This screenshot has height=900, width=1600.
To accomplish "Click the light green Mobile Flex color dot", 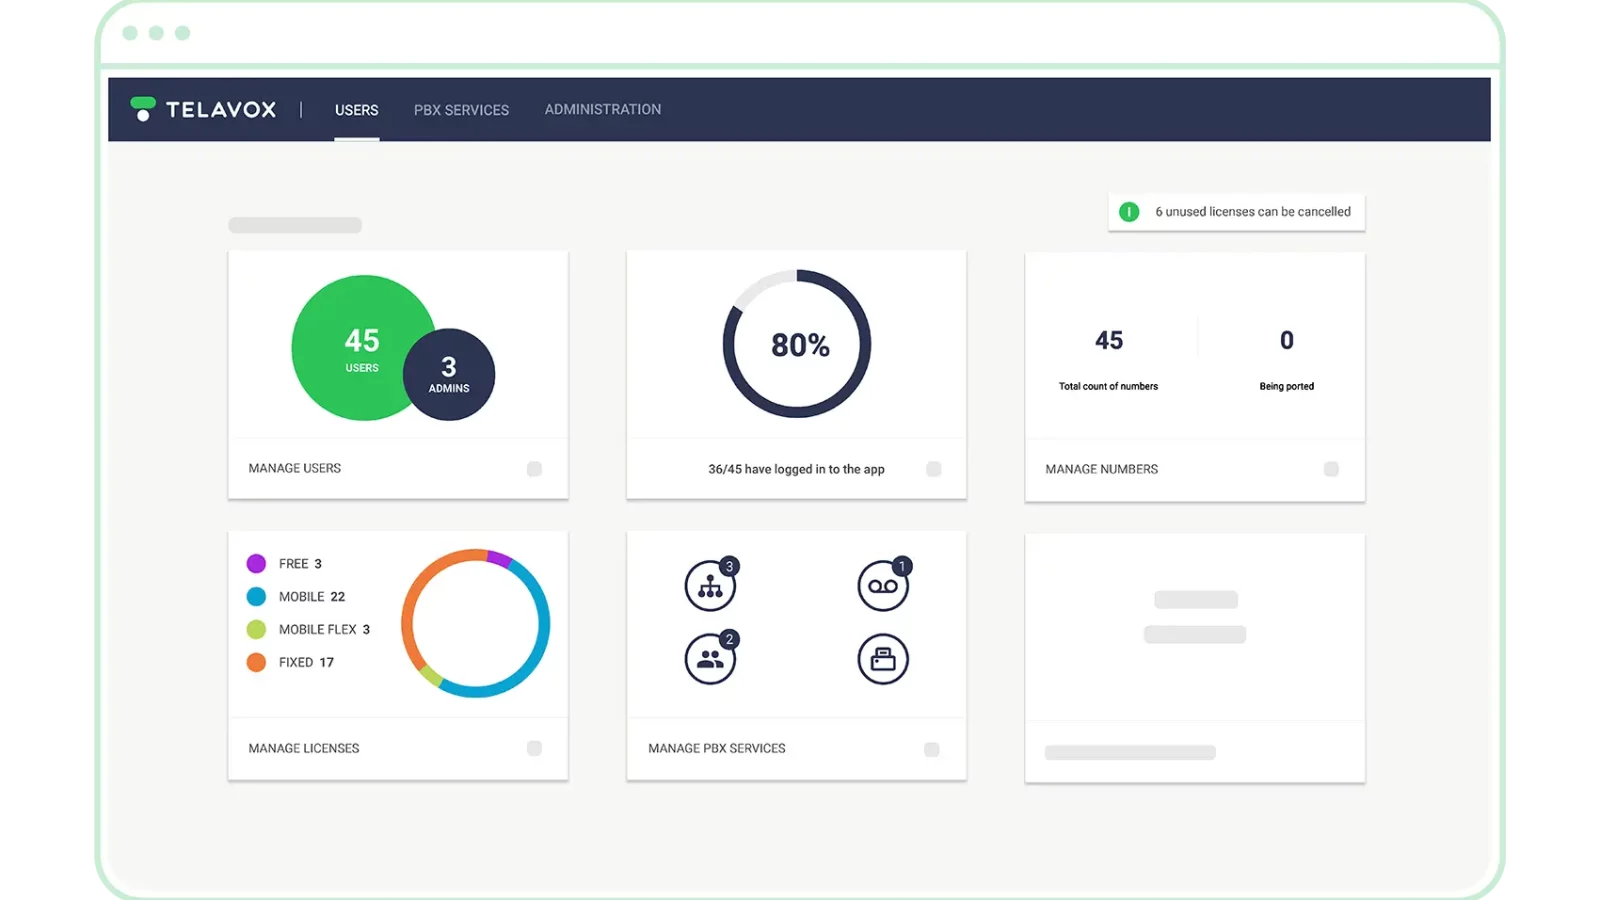I will tap(256, 629).
